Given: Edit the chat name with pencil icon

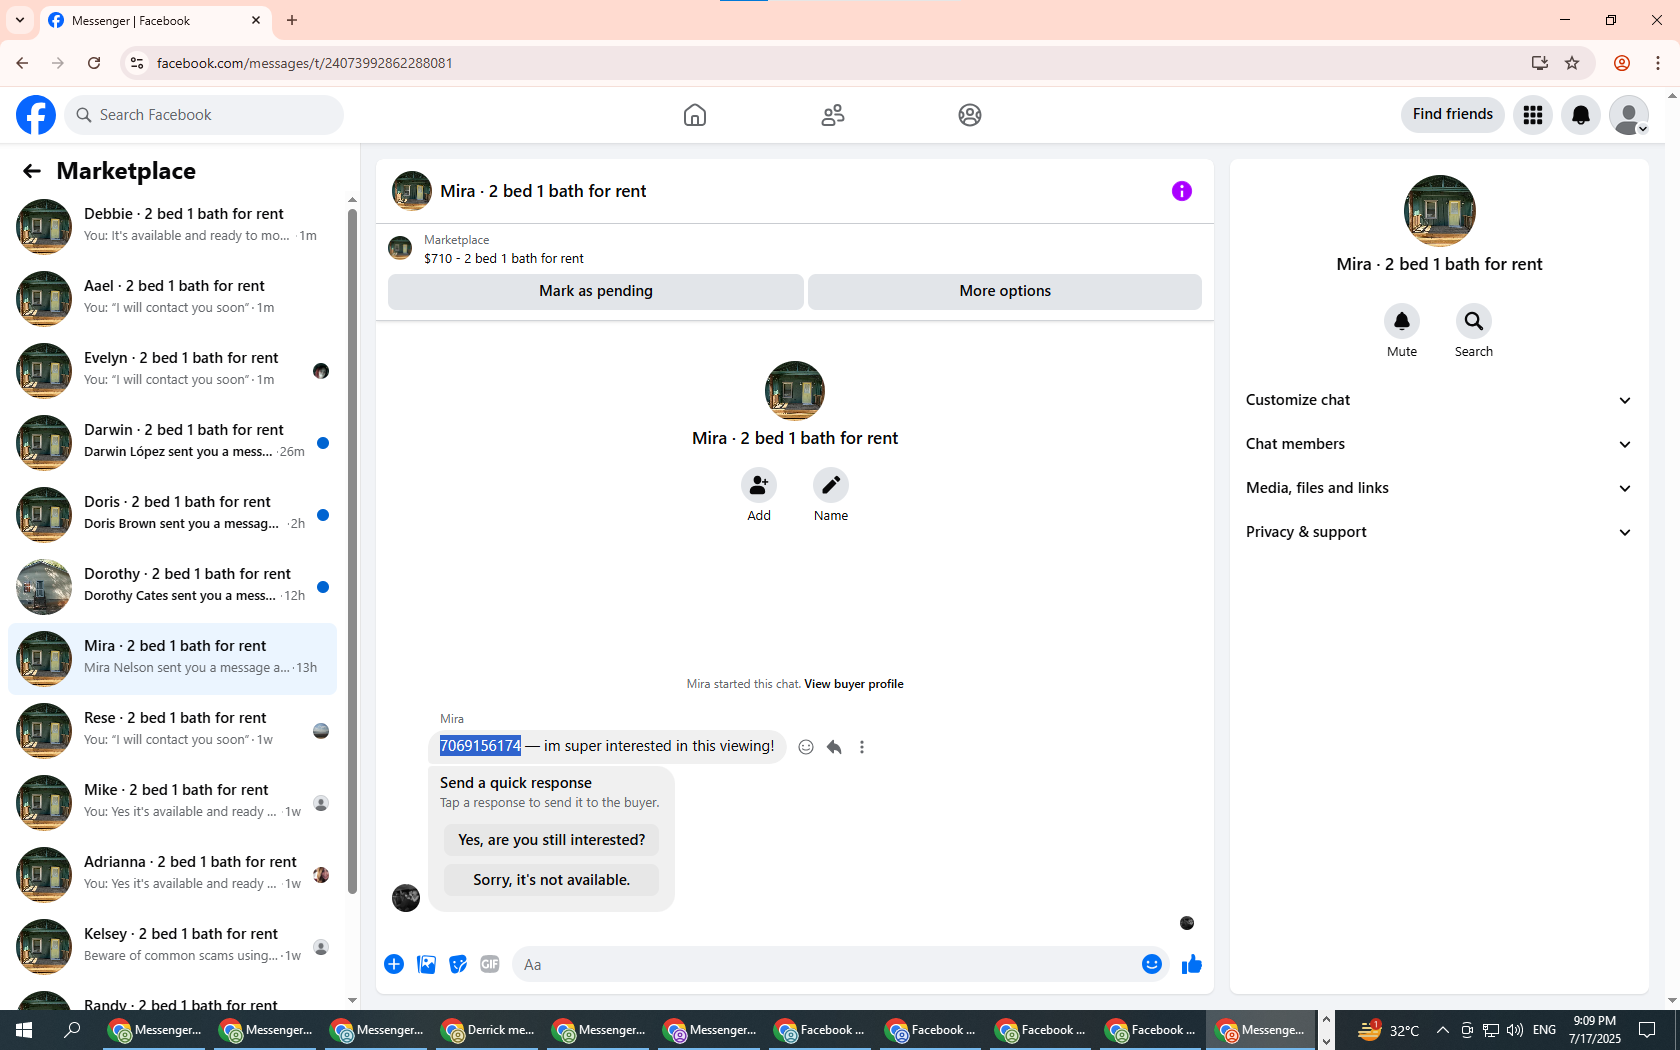Looking at the screenshot, I should pos(831,485).
